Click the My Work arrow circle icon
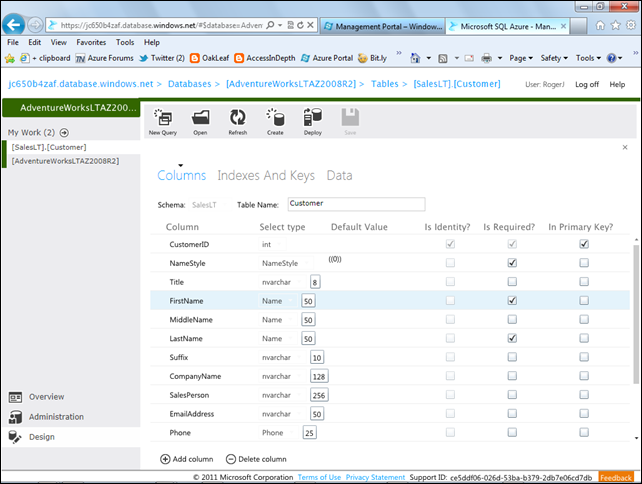 point(64,133)
